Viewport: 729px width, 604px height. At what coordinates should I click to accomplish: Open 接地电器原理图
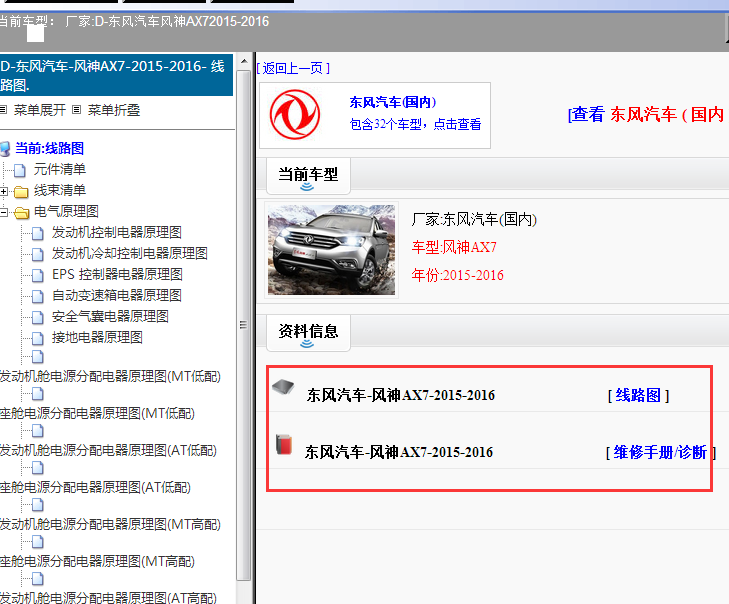click(97, 337)
